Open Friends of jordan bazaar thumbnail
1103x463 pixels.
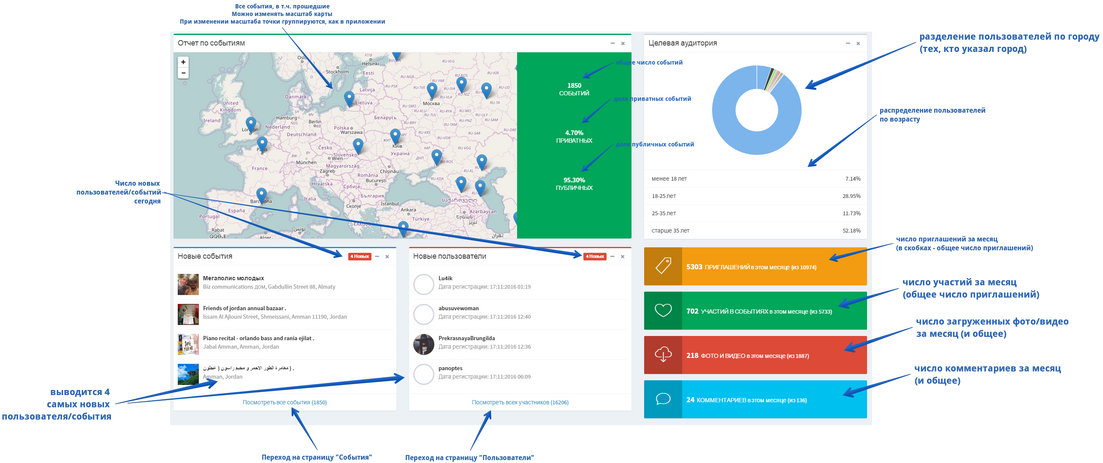[188, 314]
